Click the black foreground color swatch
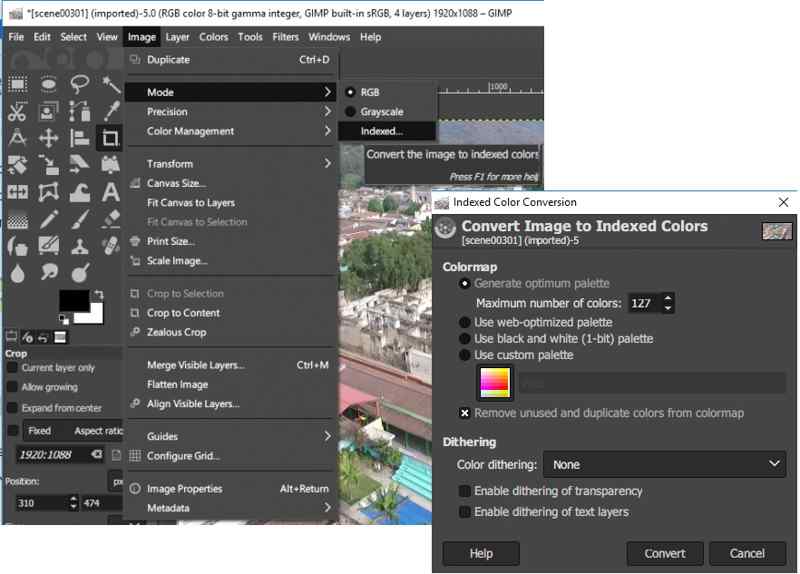Image resolution: width=800 pixels, height=574 pixels. click(x=73, y=299)
